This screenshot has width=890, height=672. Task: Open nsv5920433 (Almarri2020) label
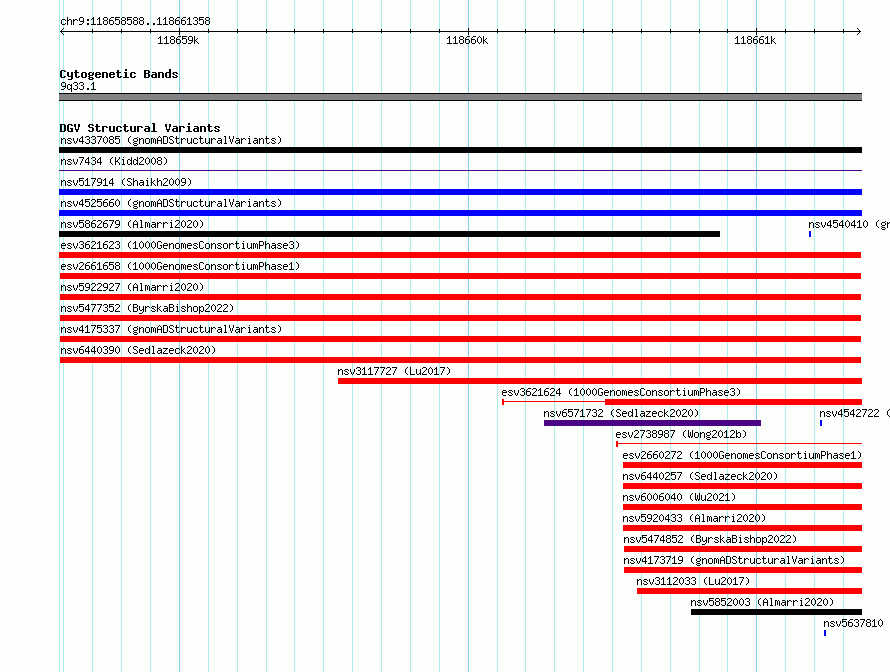point(694,518)
